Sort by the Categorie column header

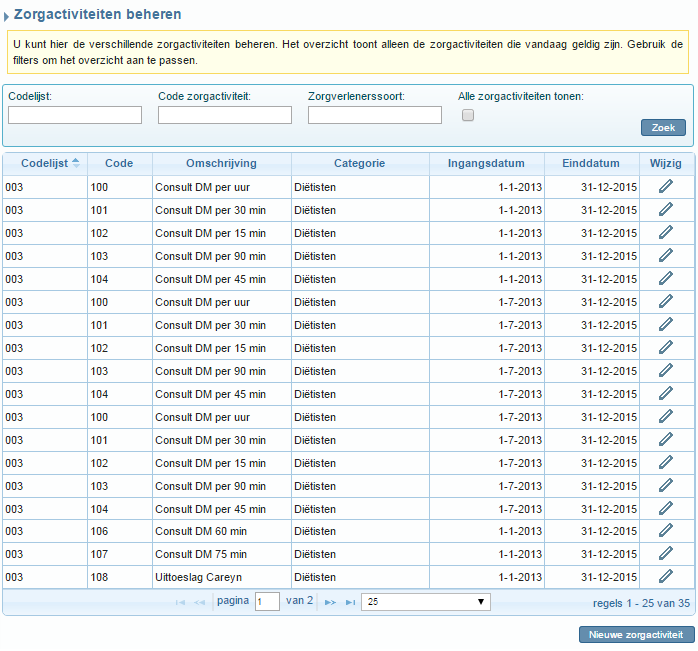(x=360, y=163)
